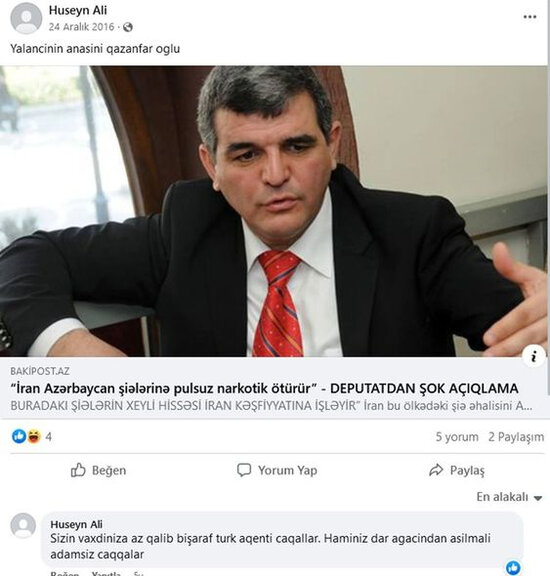Open the linked article photo thumbnail
This screenshot has width=550, height=576.
(x=274, y=211)
